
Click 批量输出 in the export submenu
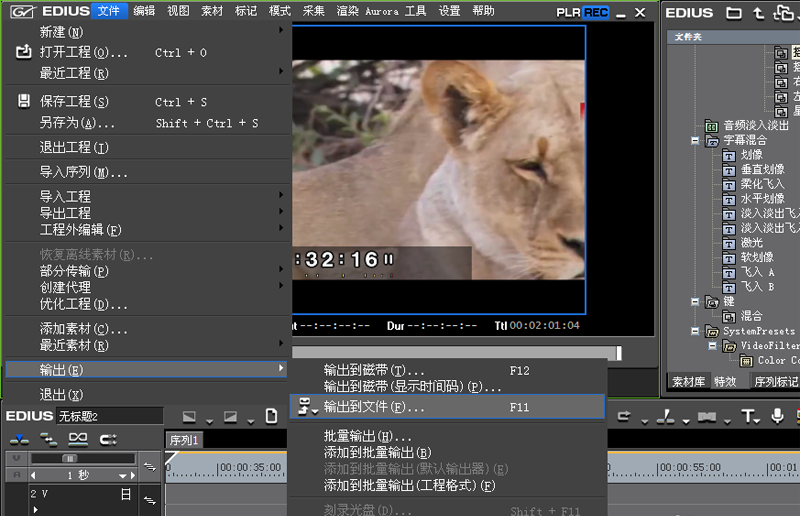[368, 437]
